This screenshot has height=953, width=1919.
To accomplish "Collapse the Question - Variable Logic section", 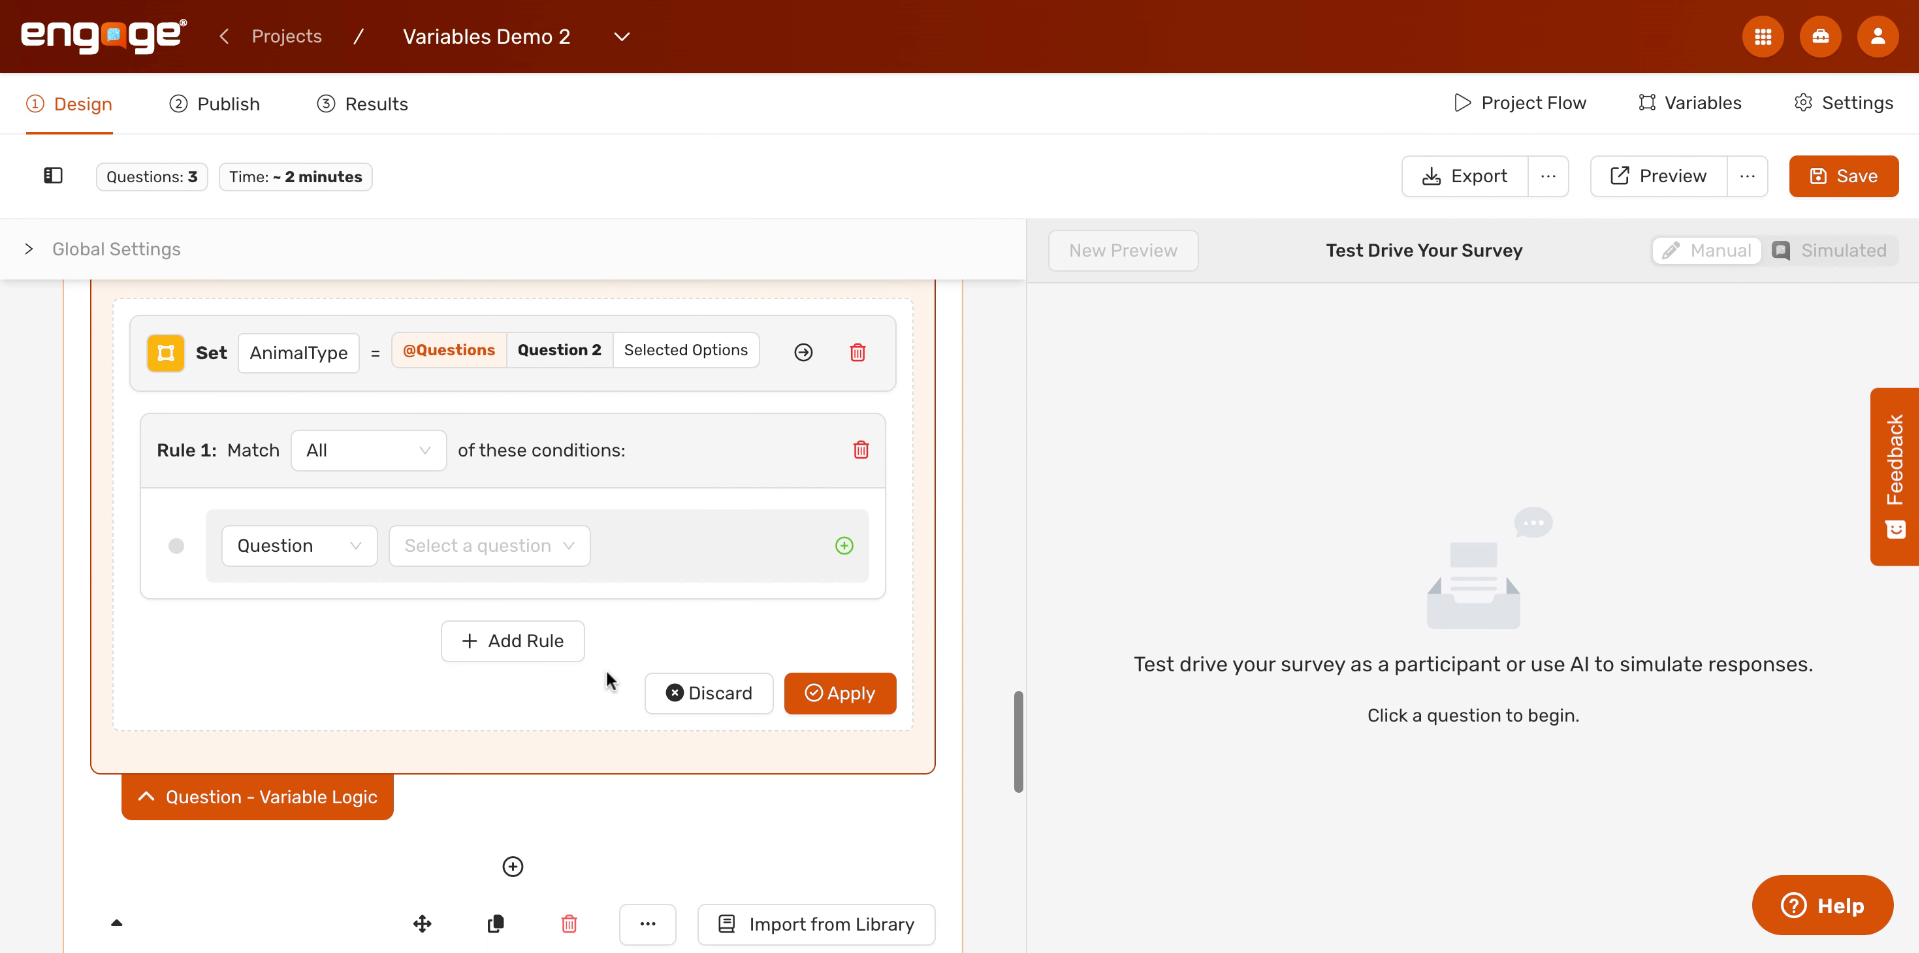I will (257, 797).
